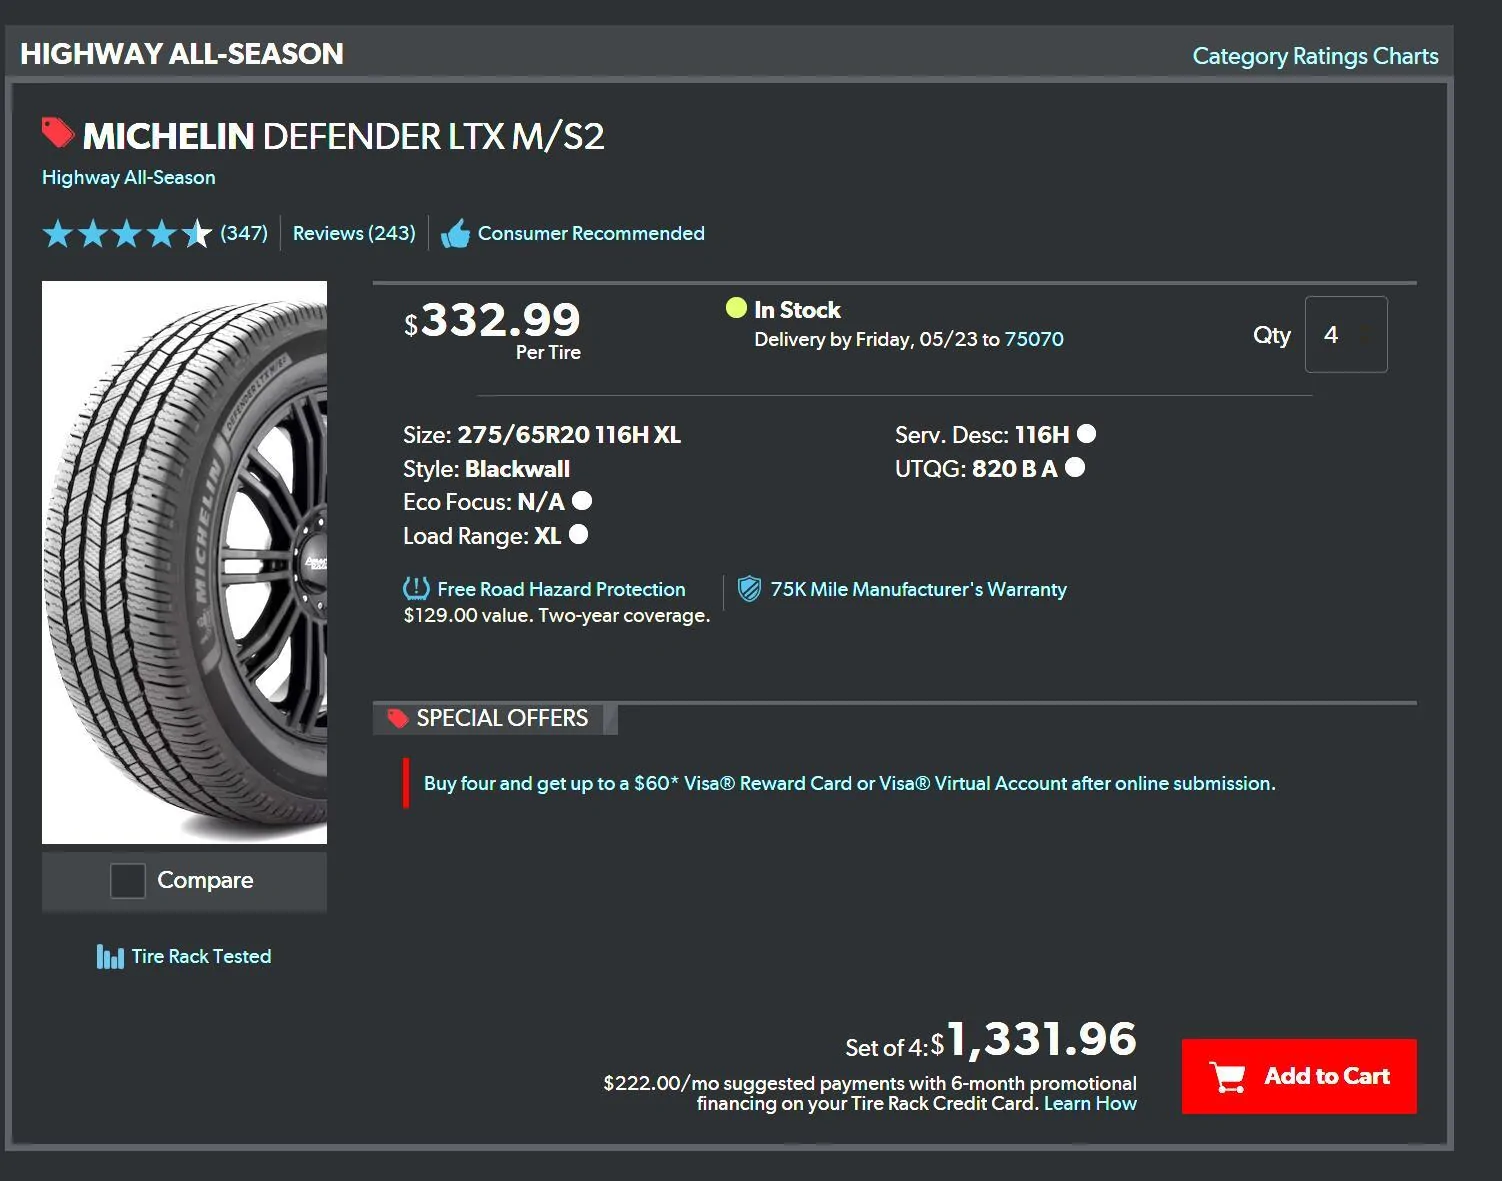Click the HIGHWAY ALL-SEASON section header
Viewport: 1502px width, 1181px height.
(182, 54)
